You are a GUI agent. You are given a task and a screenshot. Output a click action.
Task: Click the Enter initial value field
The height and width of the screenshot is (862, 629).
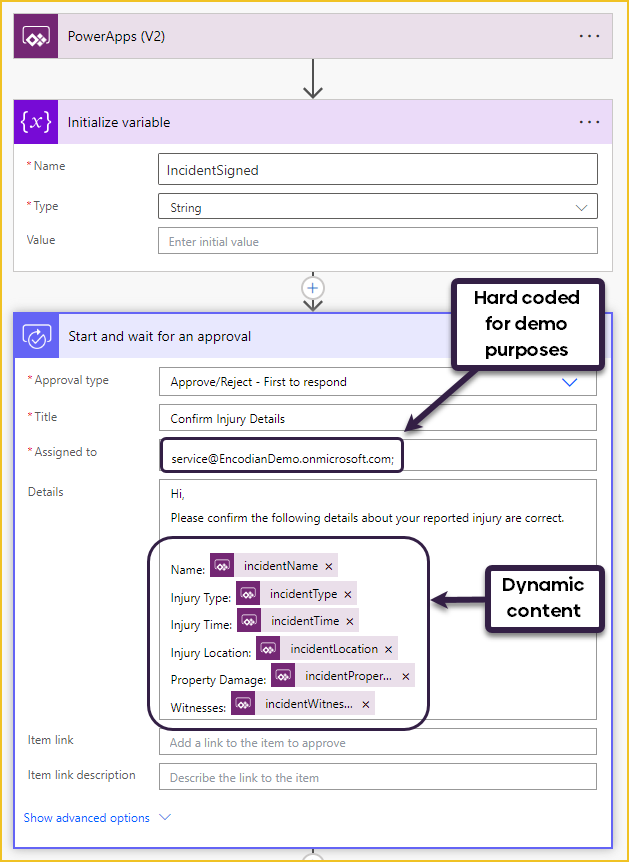[378, 241]
